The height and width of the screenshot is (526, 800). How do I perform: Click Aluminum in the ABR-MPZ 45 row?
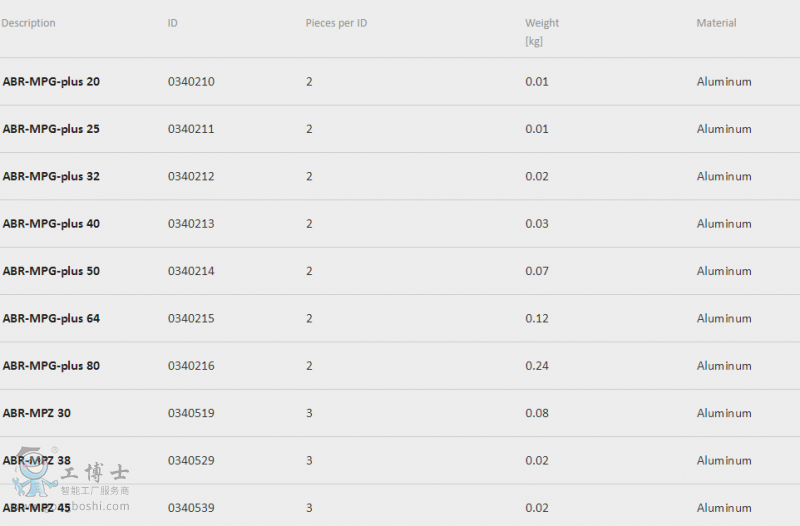[724, 508]
